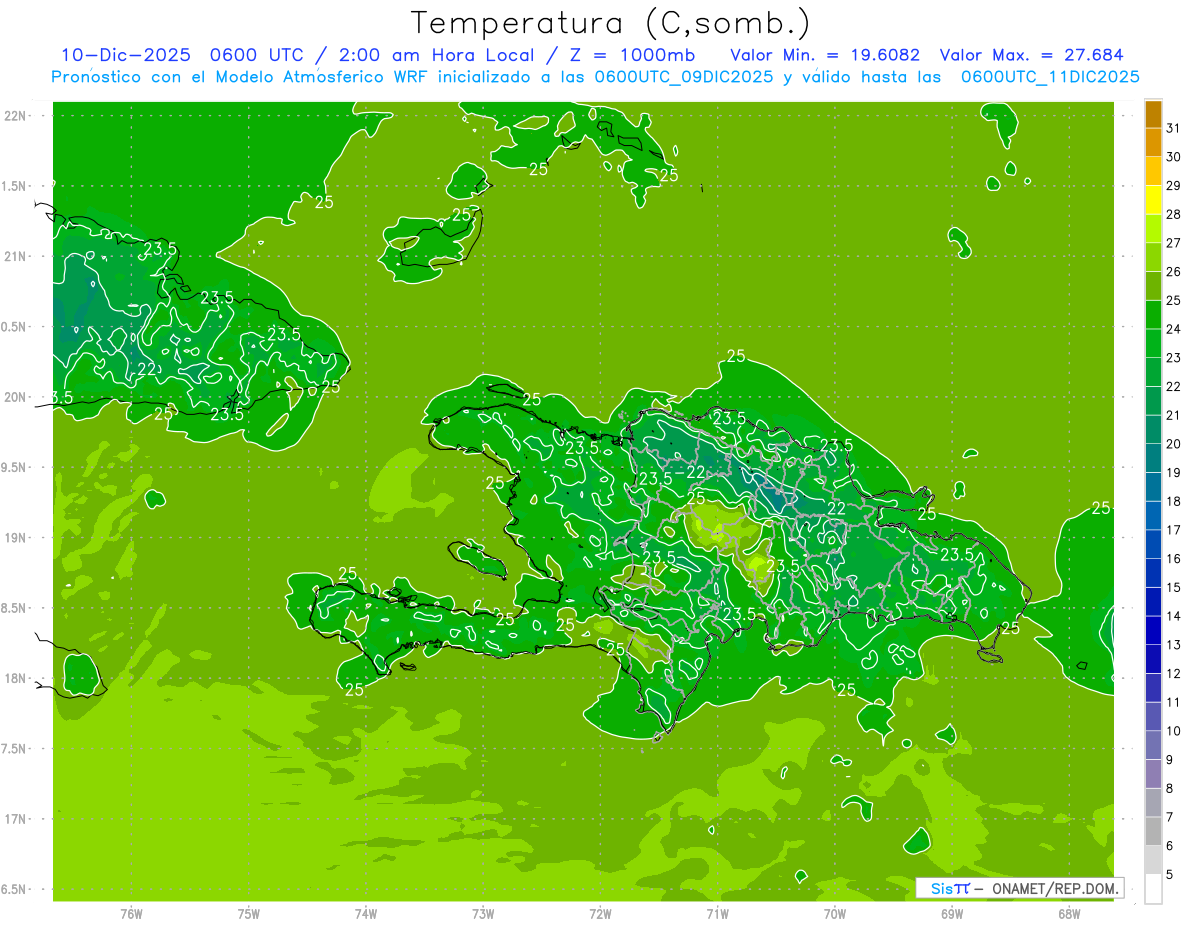The height and width of the screenshot is (927, 1200).
Task: Click the colorbar scale number "15"
Action: click(x=1173, y=588)
